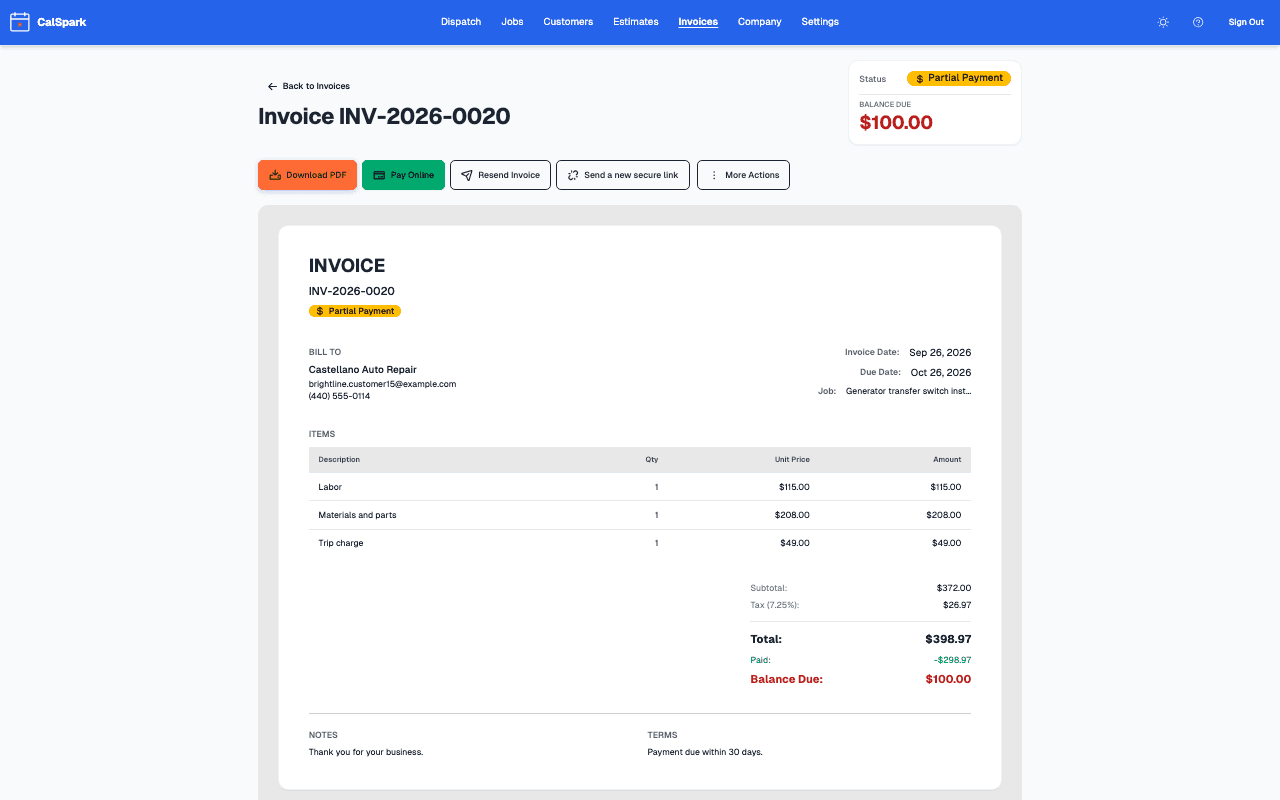Click the phone number (440) 555-0114
Image resolution: width=1280 pixels, height=800 pixels.
pyautogui.click(x=339, y=396)
